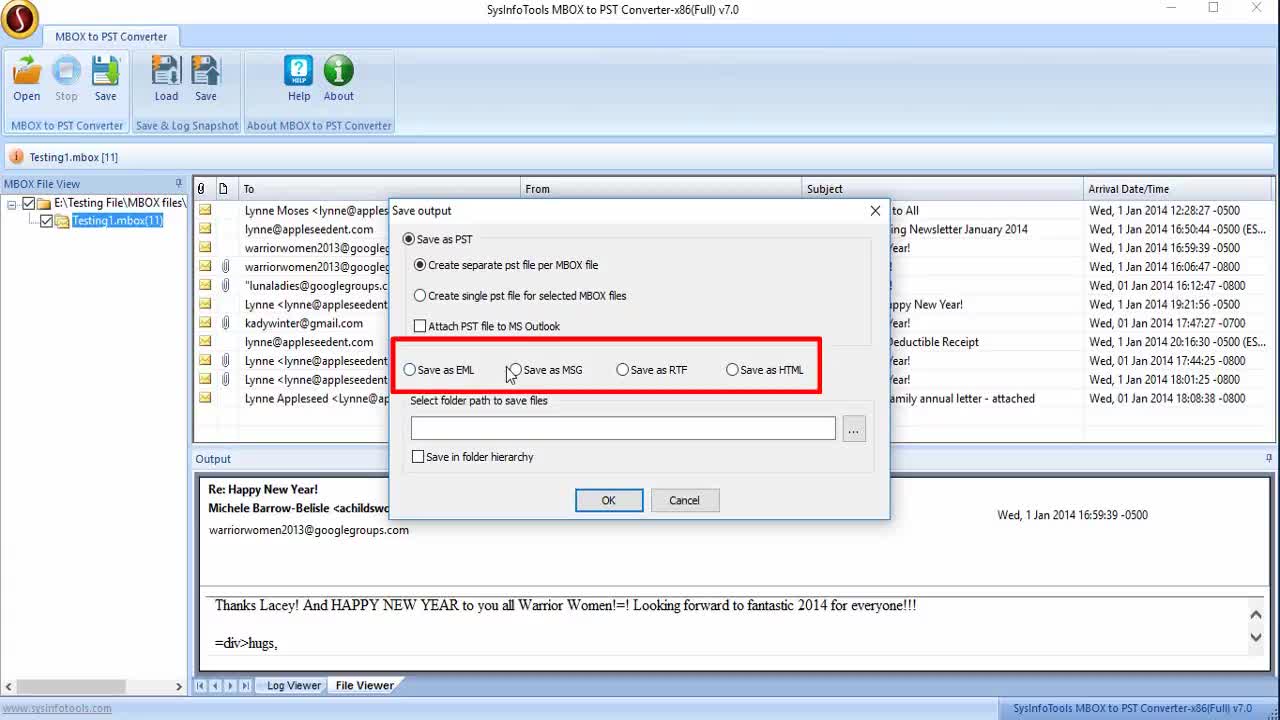This screenshot has width=1280, height=720.
Task: Open the About icon
Action: [339, 78]
